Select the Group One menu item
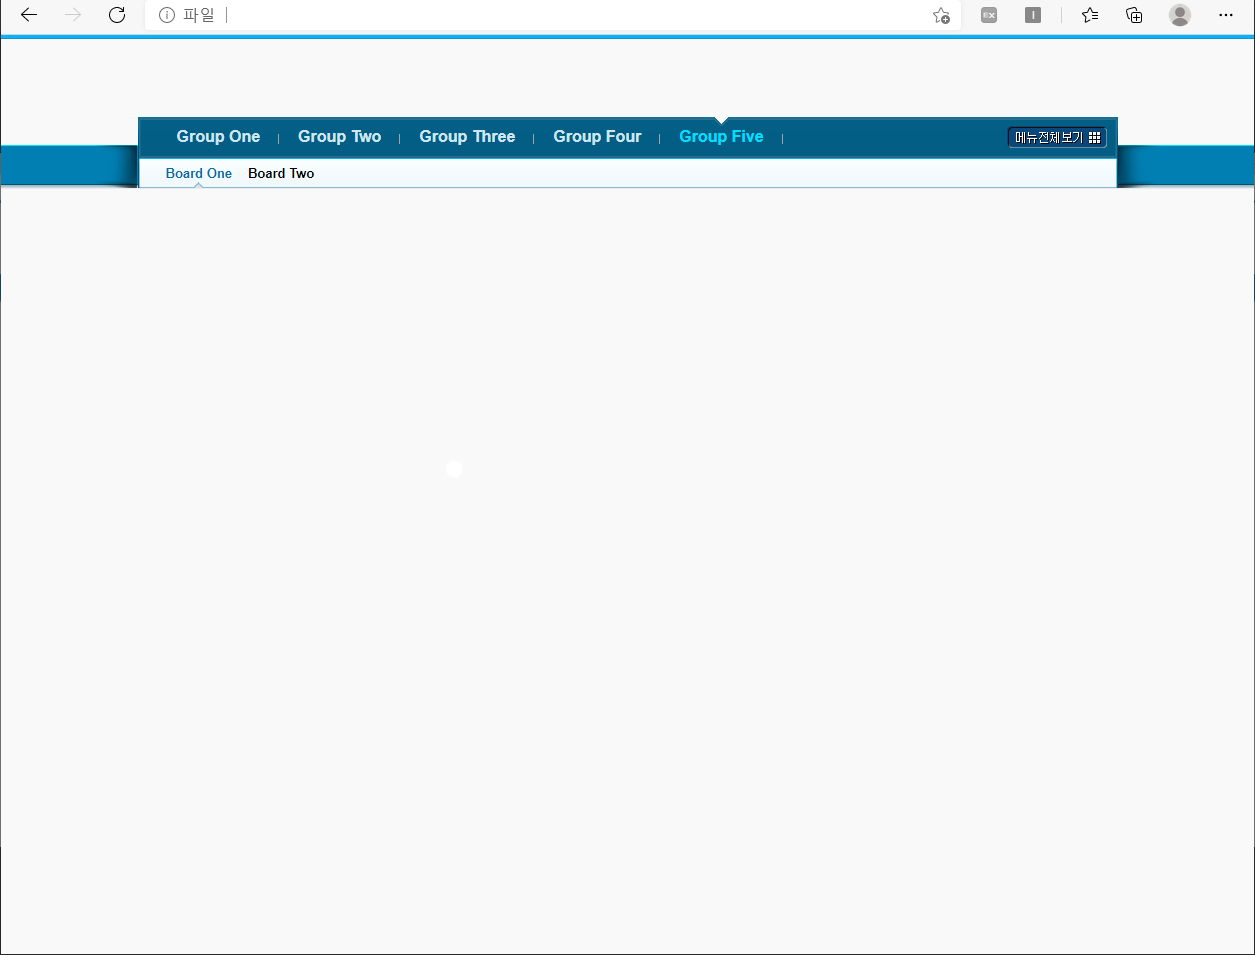Screen dimensions: 1255x955 (x=218, y=137)
